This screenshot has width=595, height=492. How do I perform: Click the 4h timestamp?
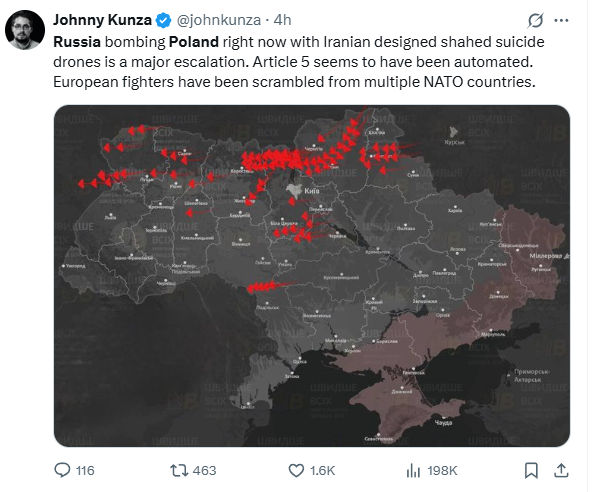(282, 20)
